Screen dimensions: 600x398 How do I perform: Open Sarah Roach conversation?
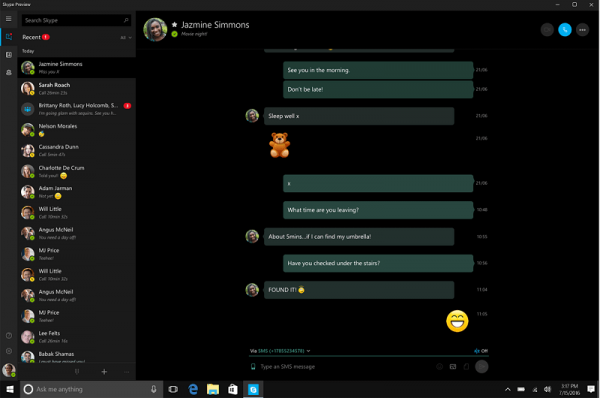(x=77, y=88)
